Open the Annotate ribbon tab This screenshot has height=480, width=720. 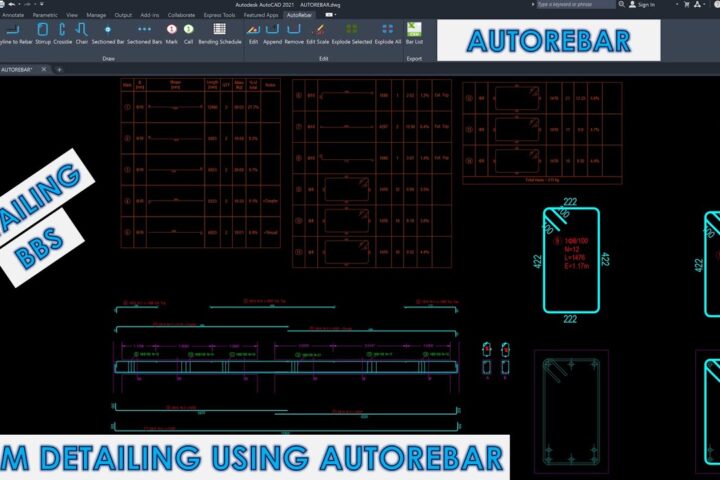click(13, 15)
